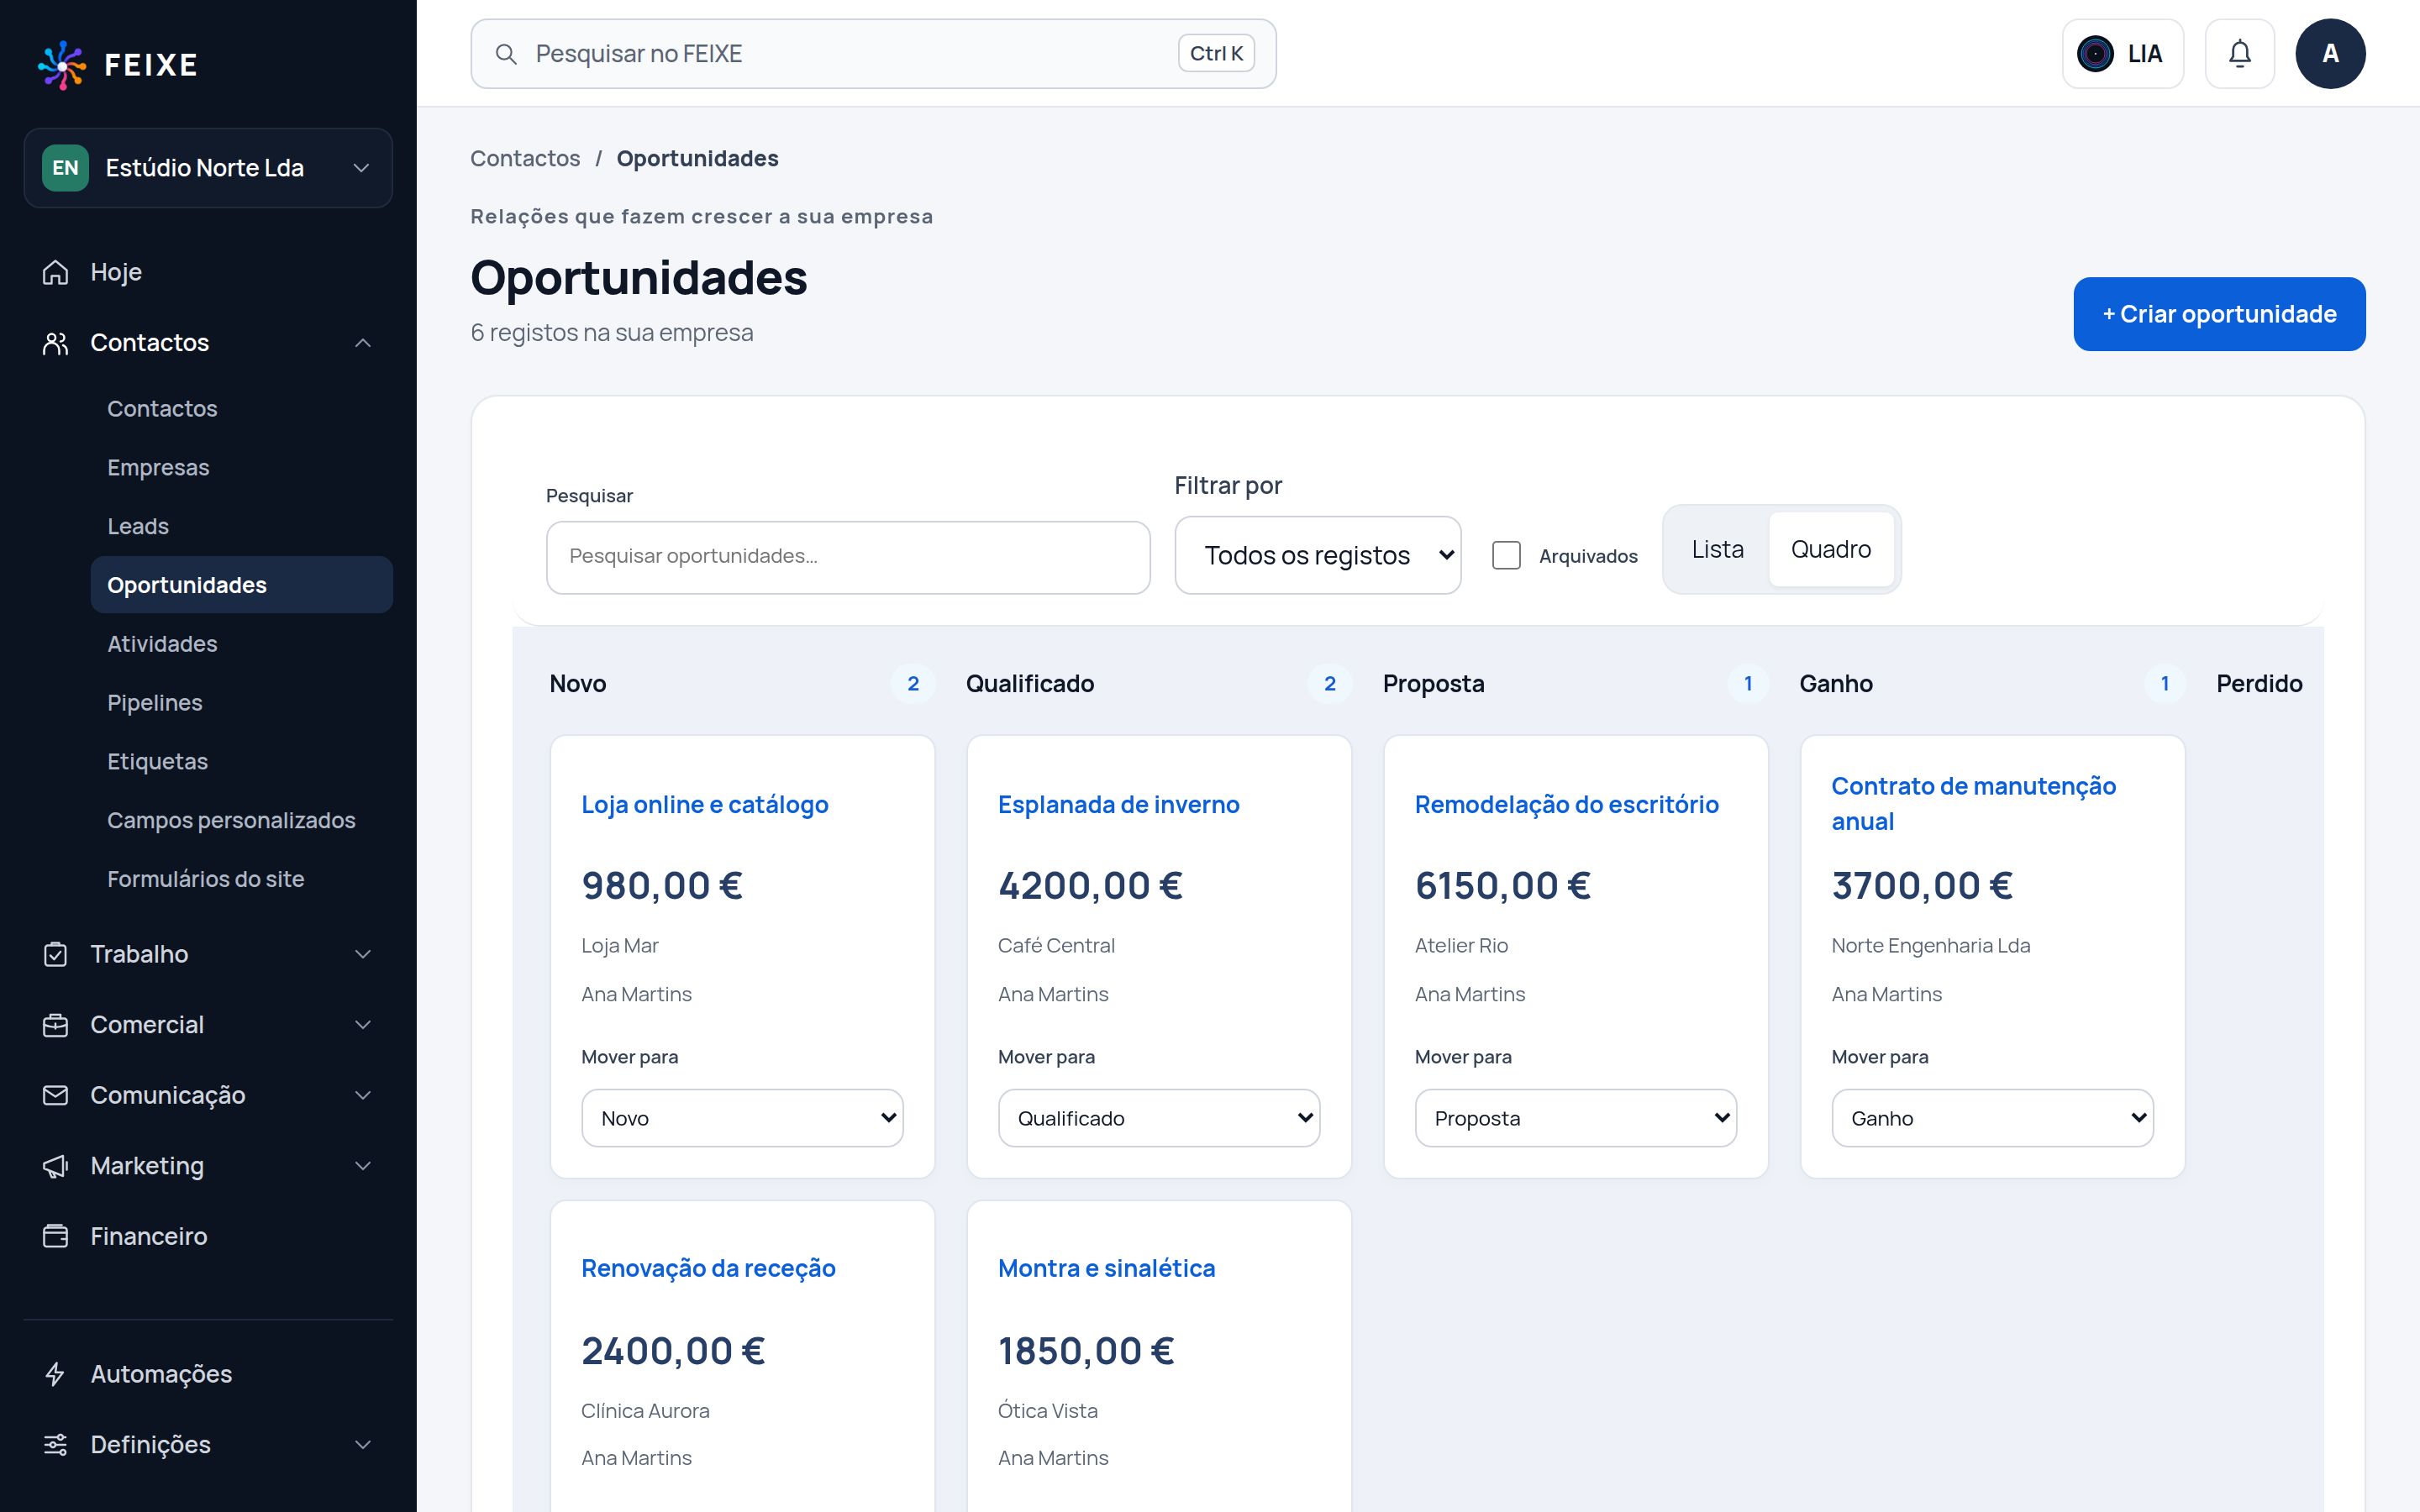The width and height of the screenshot is (2420, 1512).
Task: Open the notifications bell
Action: click(2239, 54)
